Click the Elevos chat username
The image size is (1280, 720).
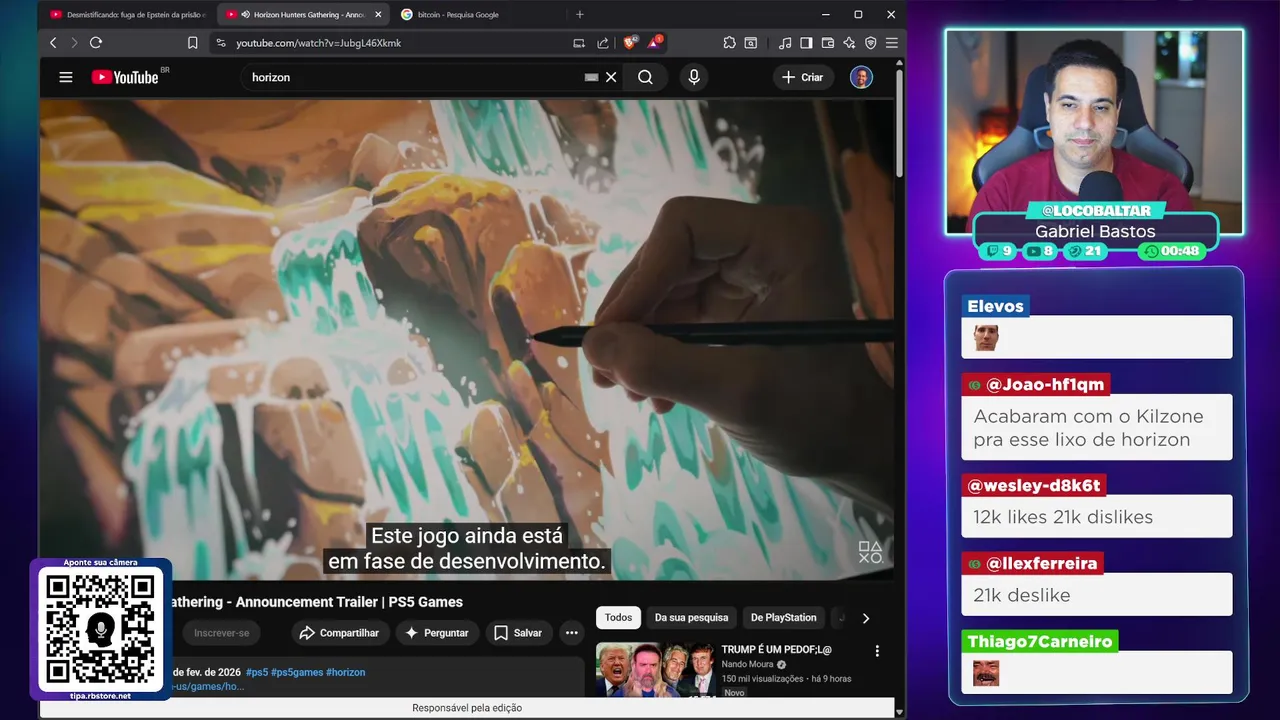(x=995, y=306)
